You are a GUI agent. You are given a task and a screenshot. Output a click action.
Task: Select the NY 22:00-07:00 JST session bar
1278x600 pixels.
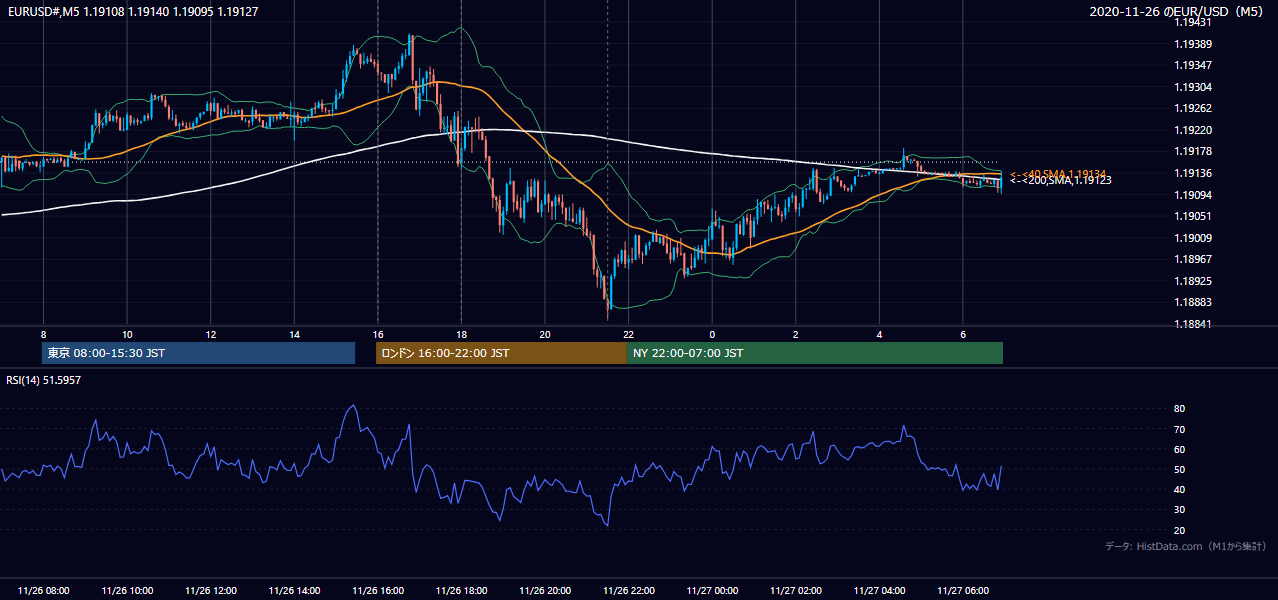point(815,353)
